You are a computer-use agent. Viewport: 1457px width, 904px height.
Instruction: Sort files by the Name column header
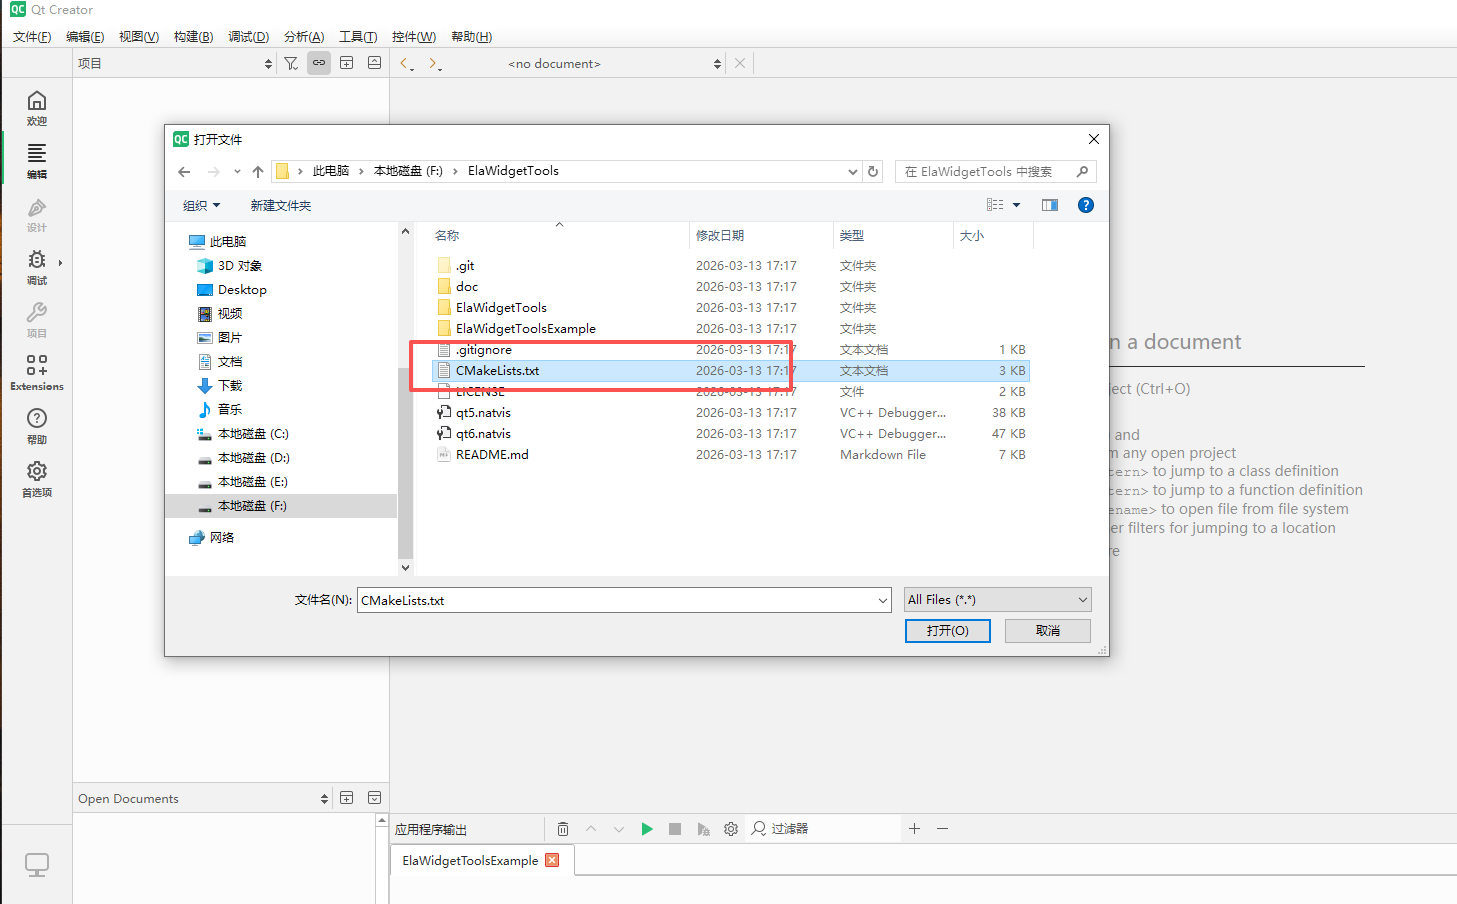[559, 236]
